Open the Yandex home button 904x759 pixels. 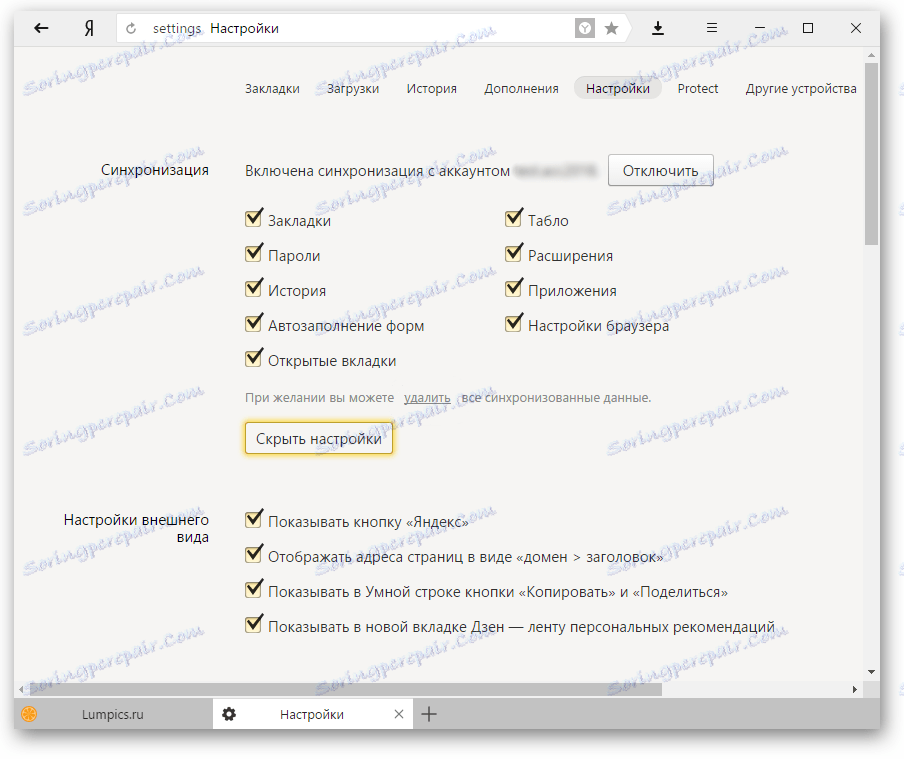tap(89, 28)
